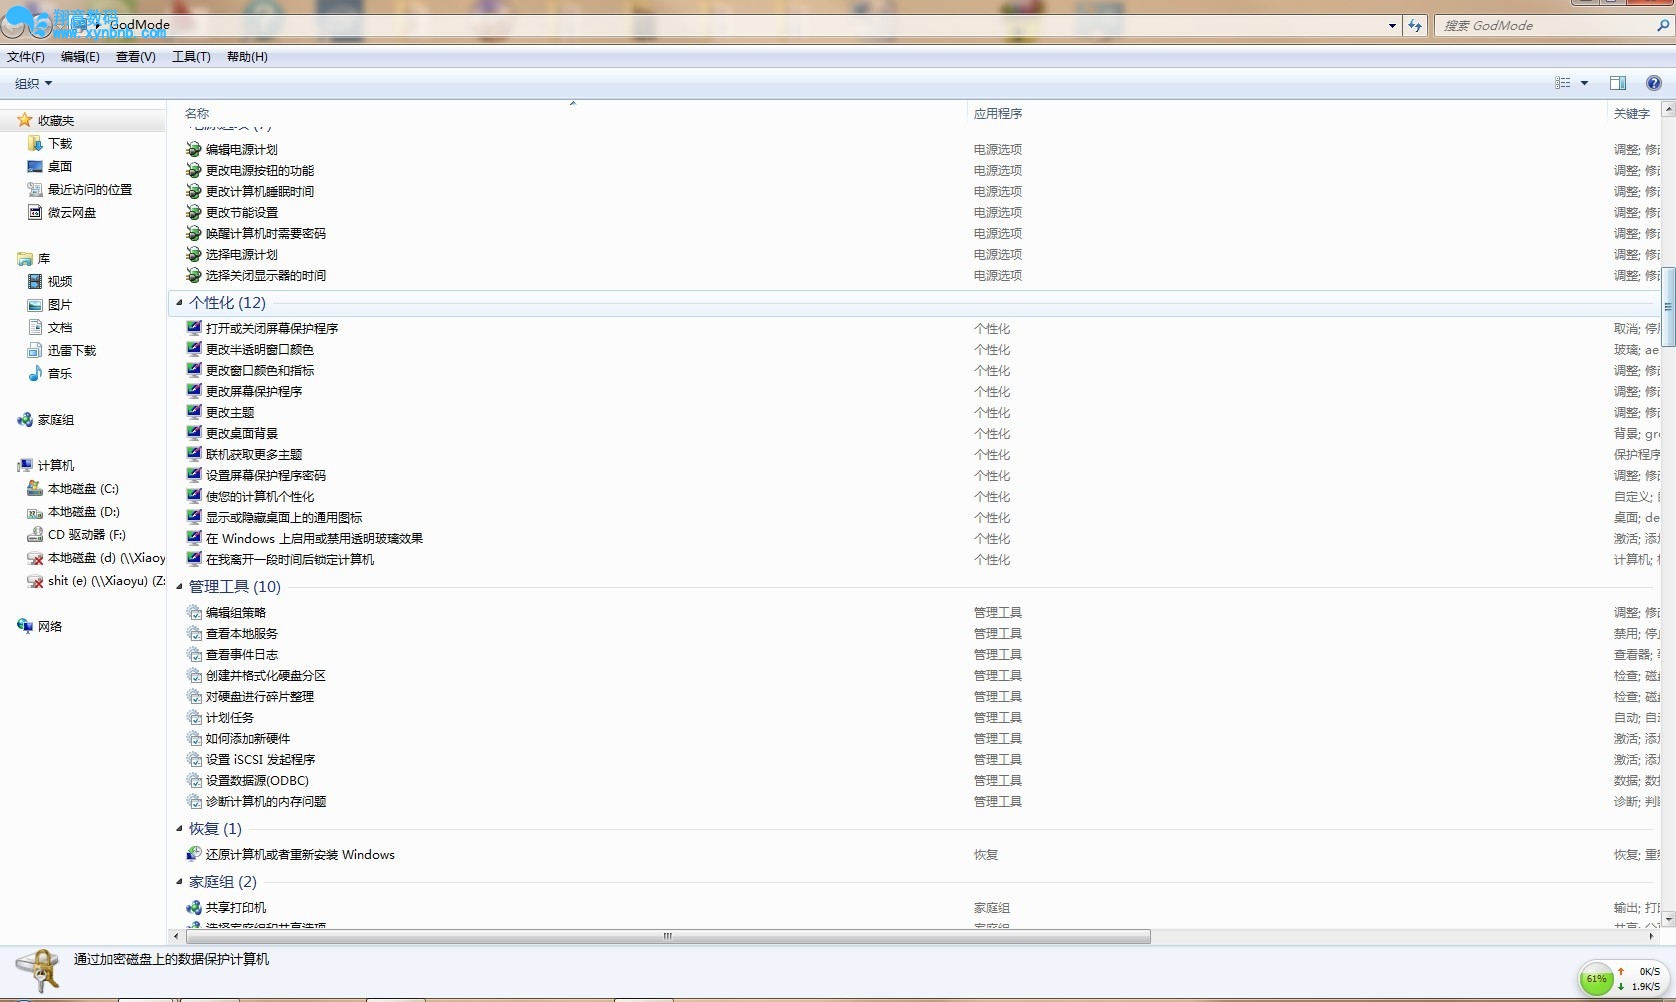Click icon for 更改电源按钮的功能
The image size is (1676, 1002).
coord(194,170)
